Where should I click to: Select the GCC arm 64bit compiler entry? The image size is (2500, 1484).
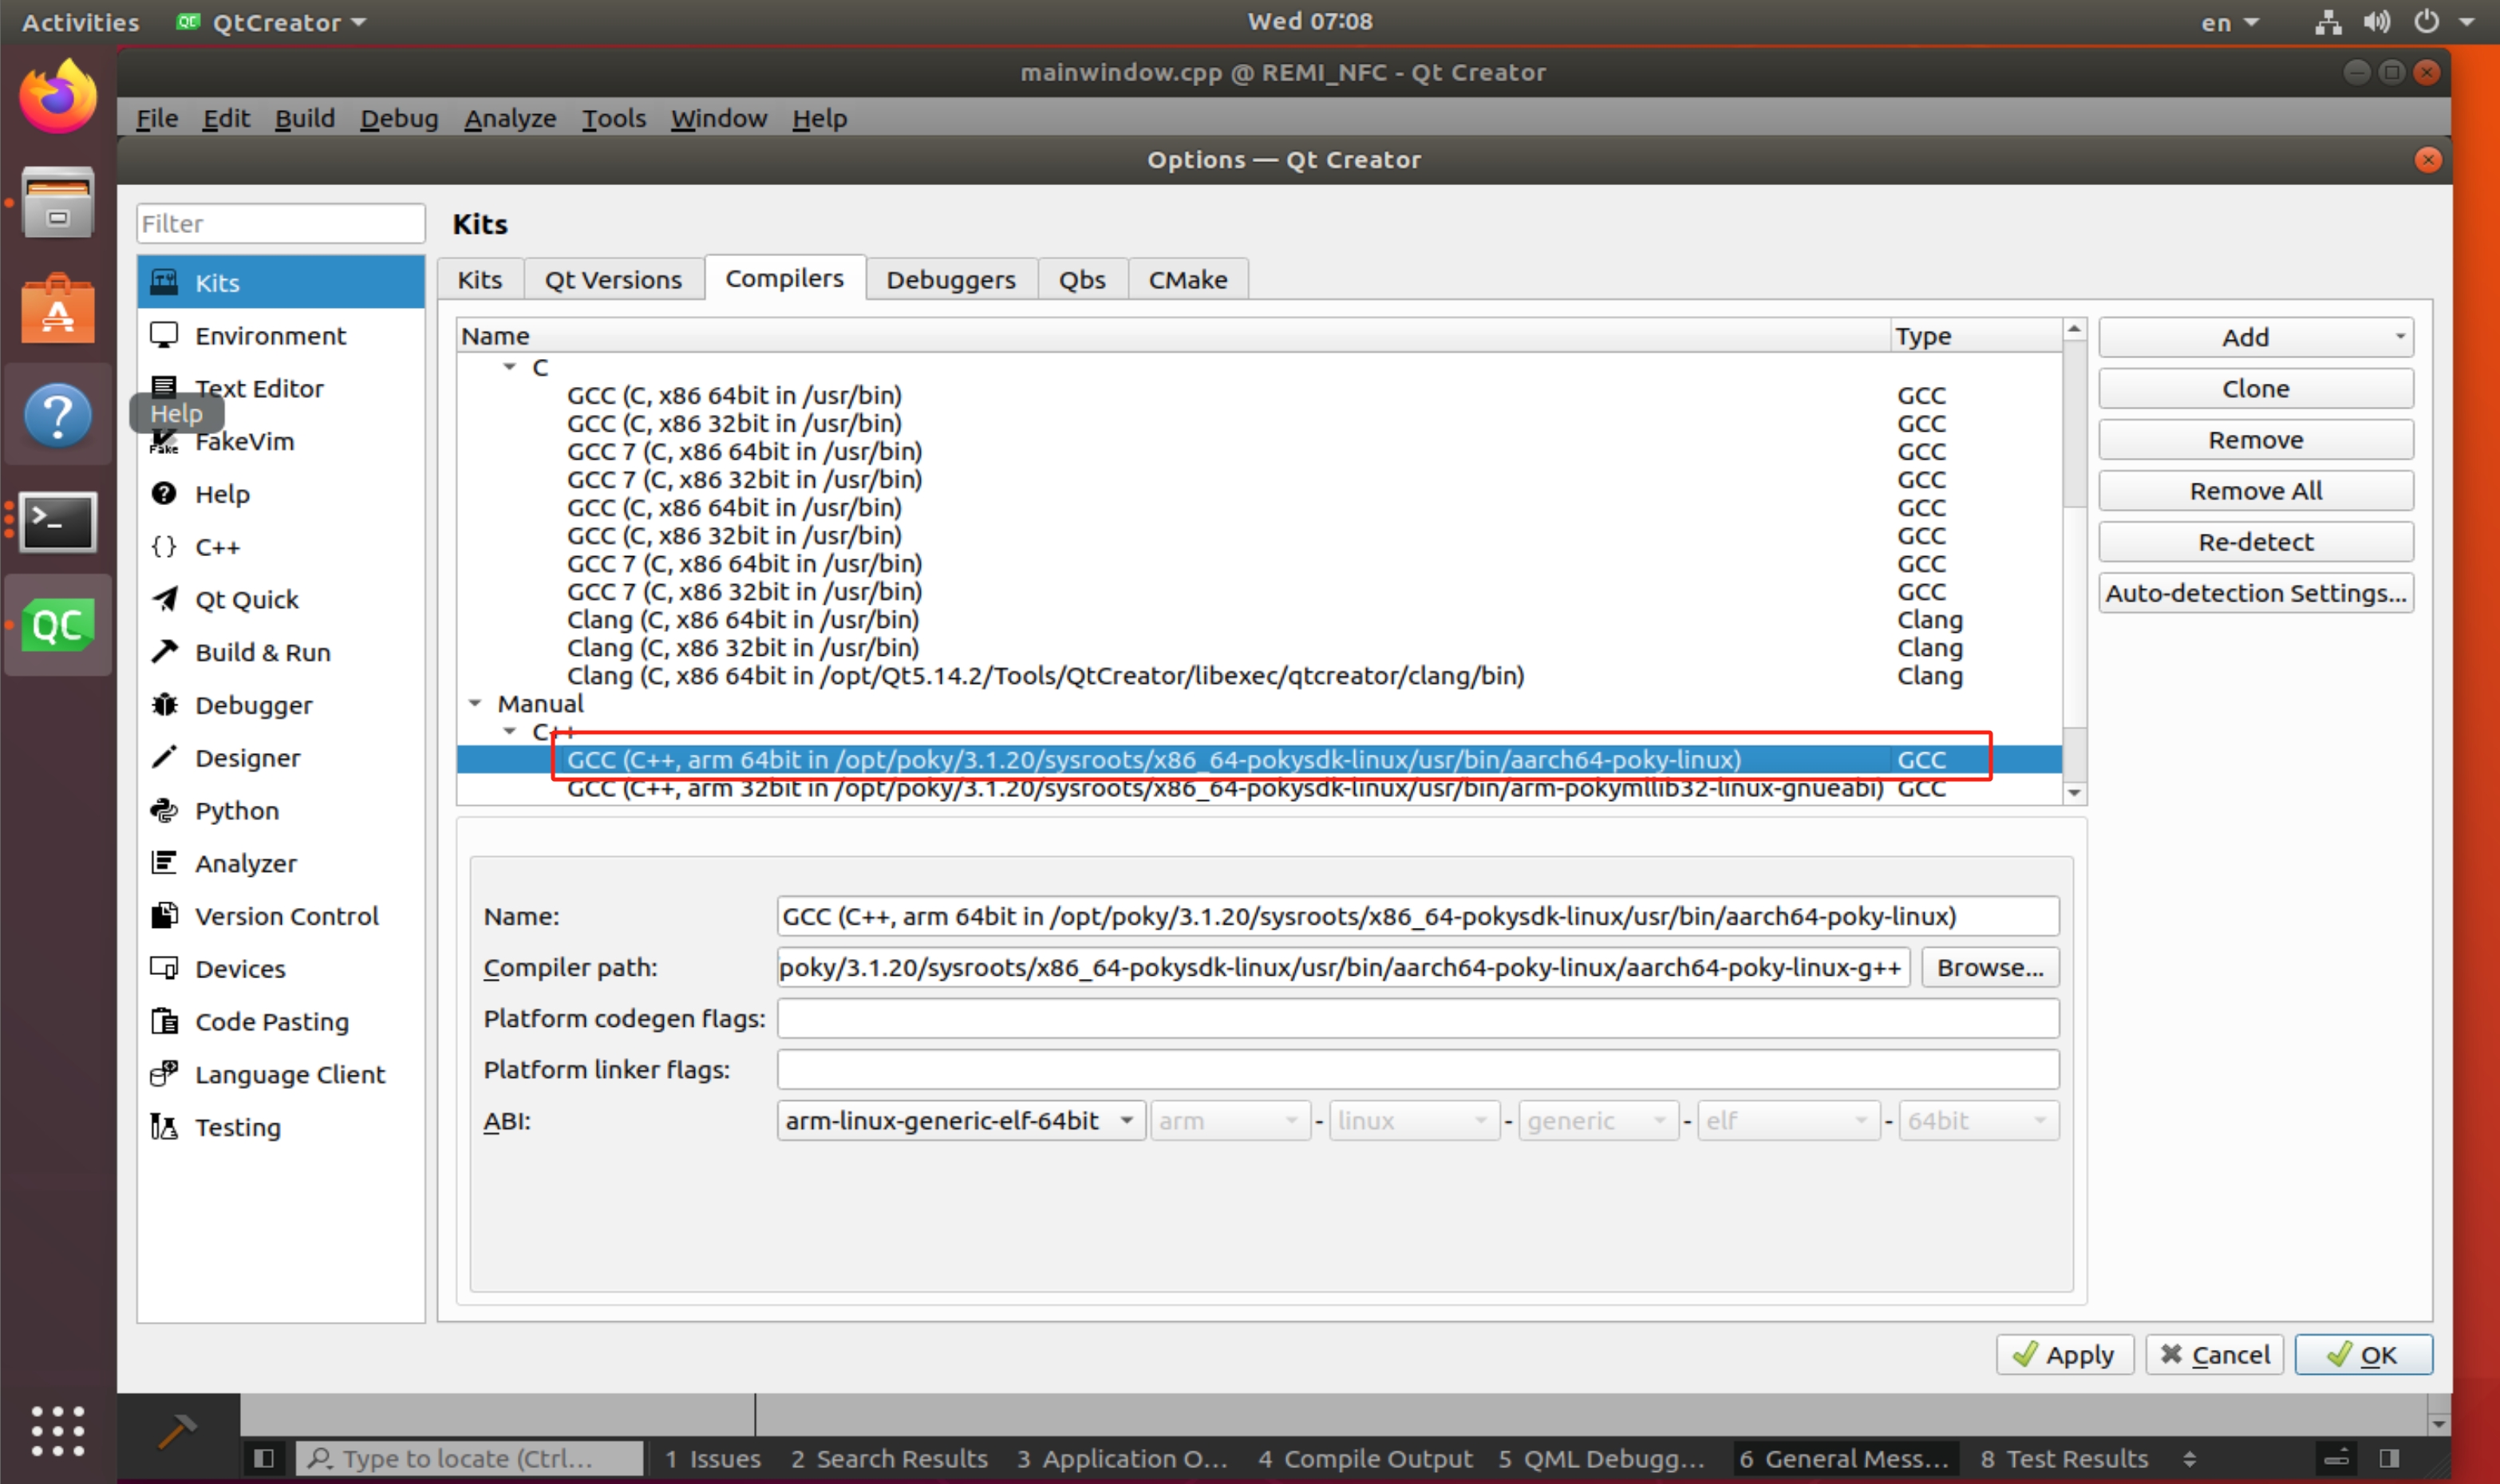coord(1154,760)
